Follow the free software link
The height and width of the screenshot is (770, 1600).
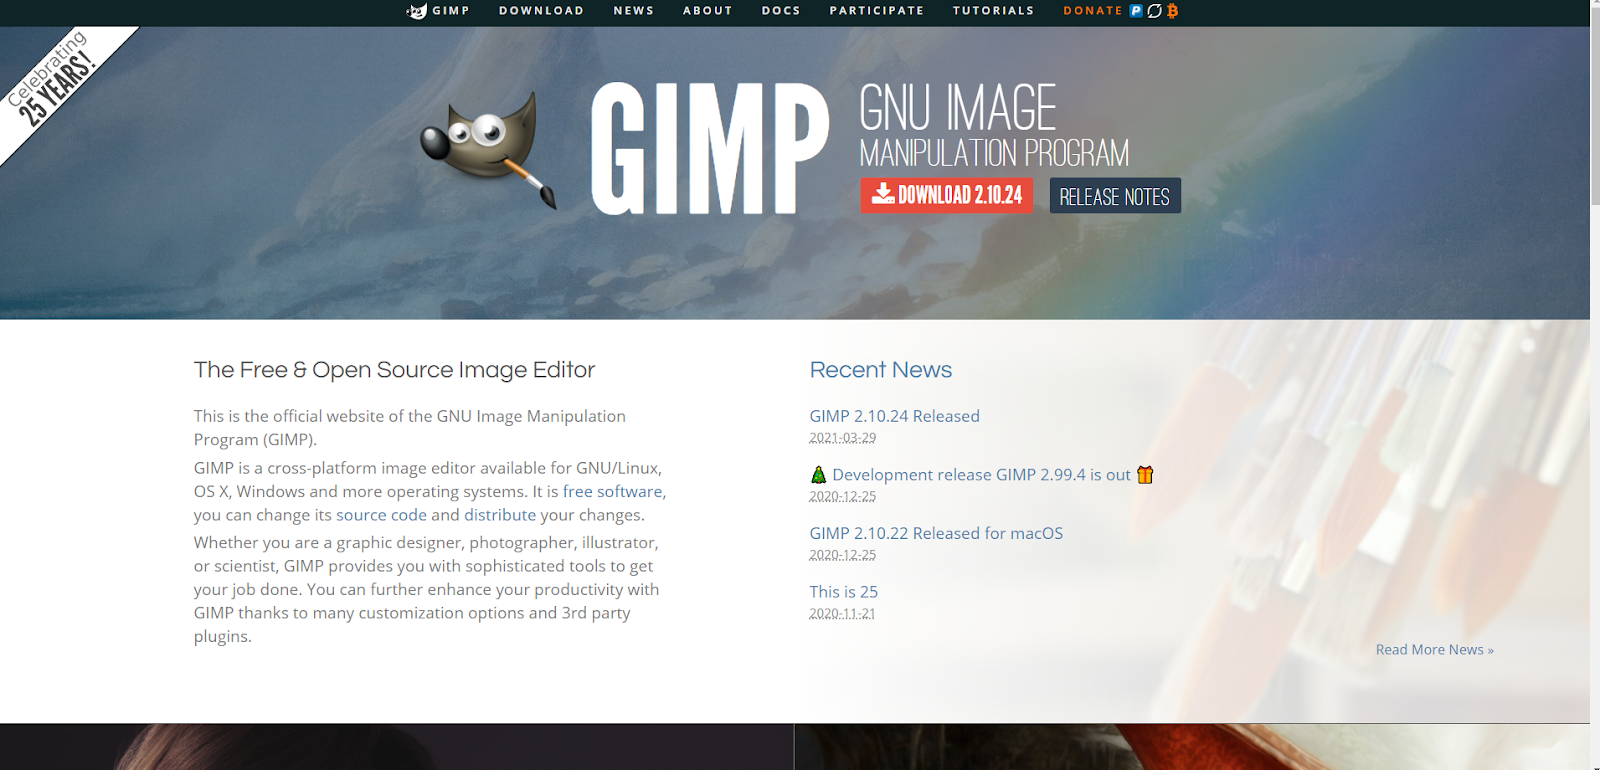pyautogui.click(x=612, y=491)
